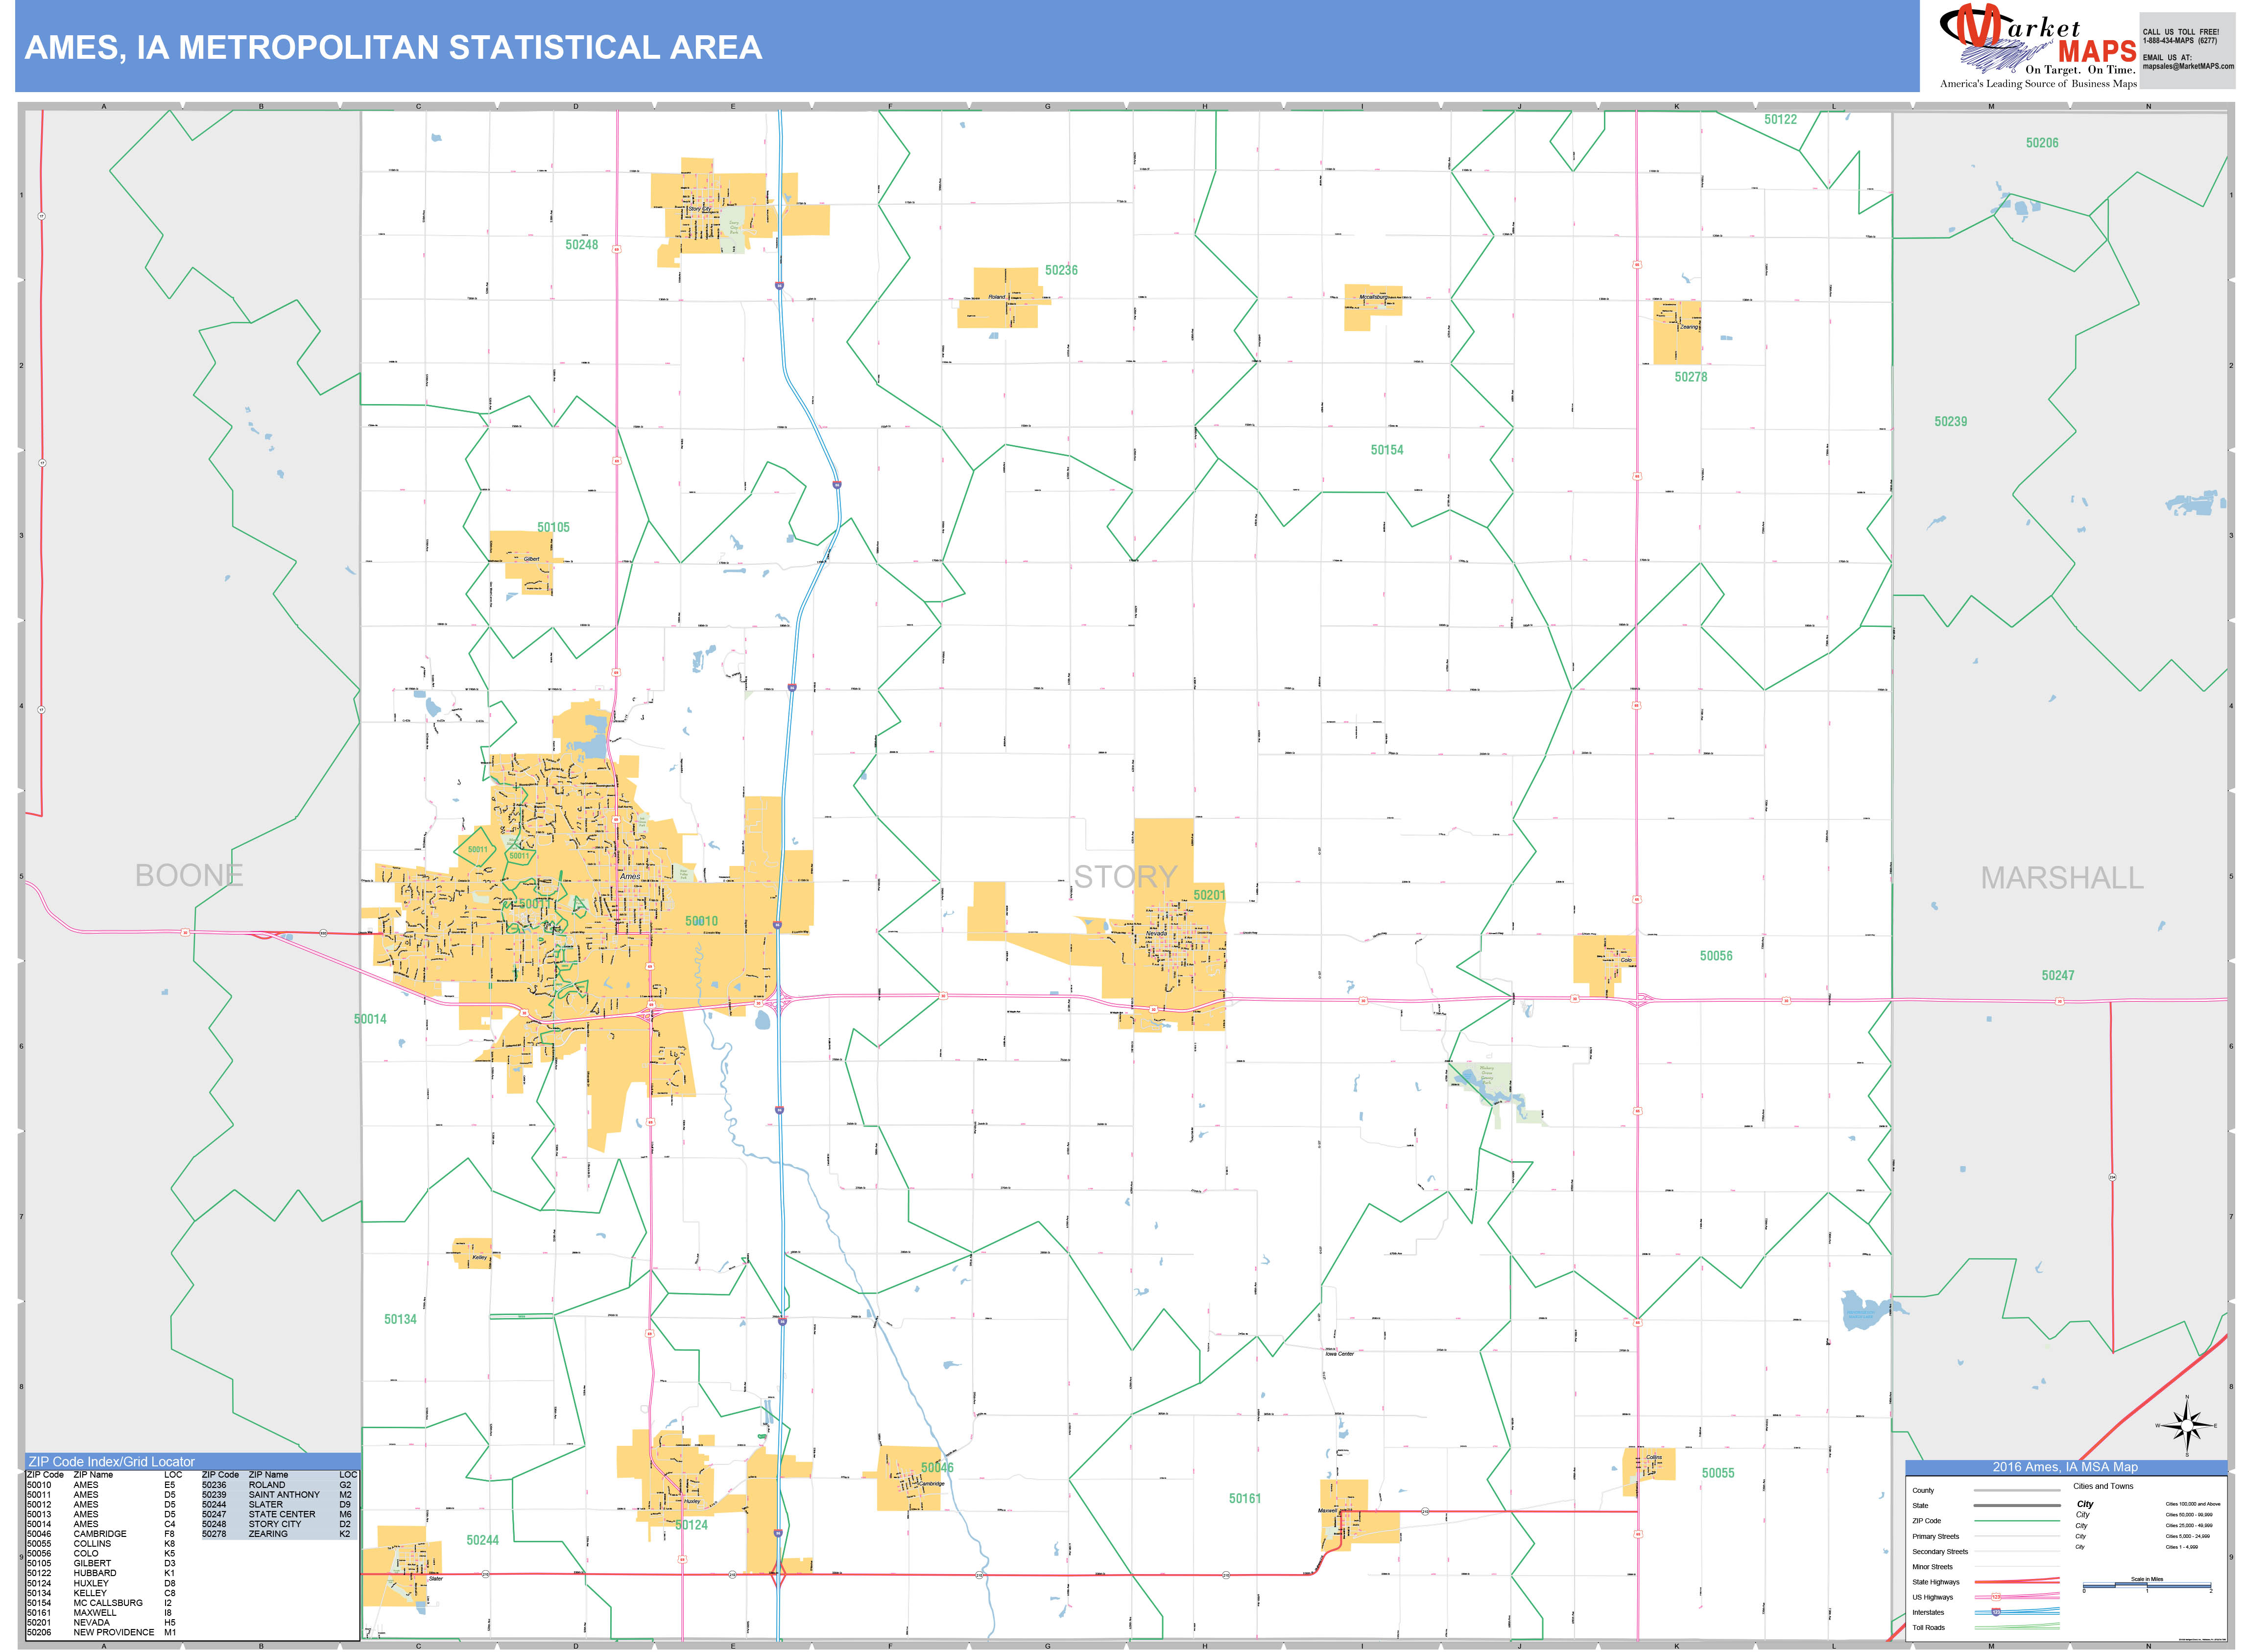Click the 50248 ZIP label near Story City
The width and height of the screenshot is (2246, 1652).
click(x=581, y=245)
